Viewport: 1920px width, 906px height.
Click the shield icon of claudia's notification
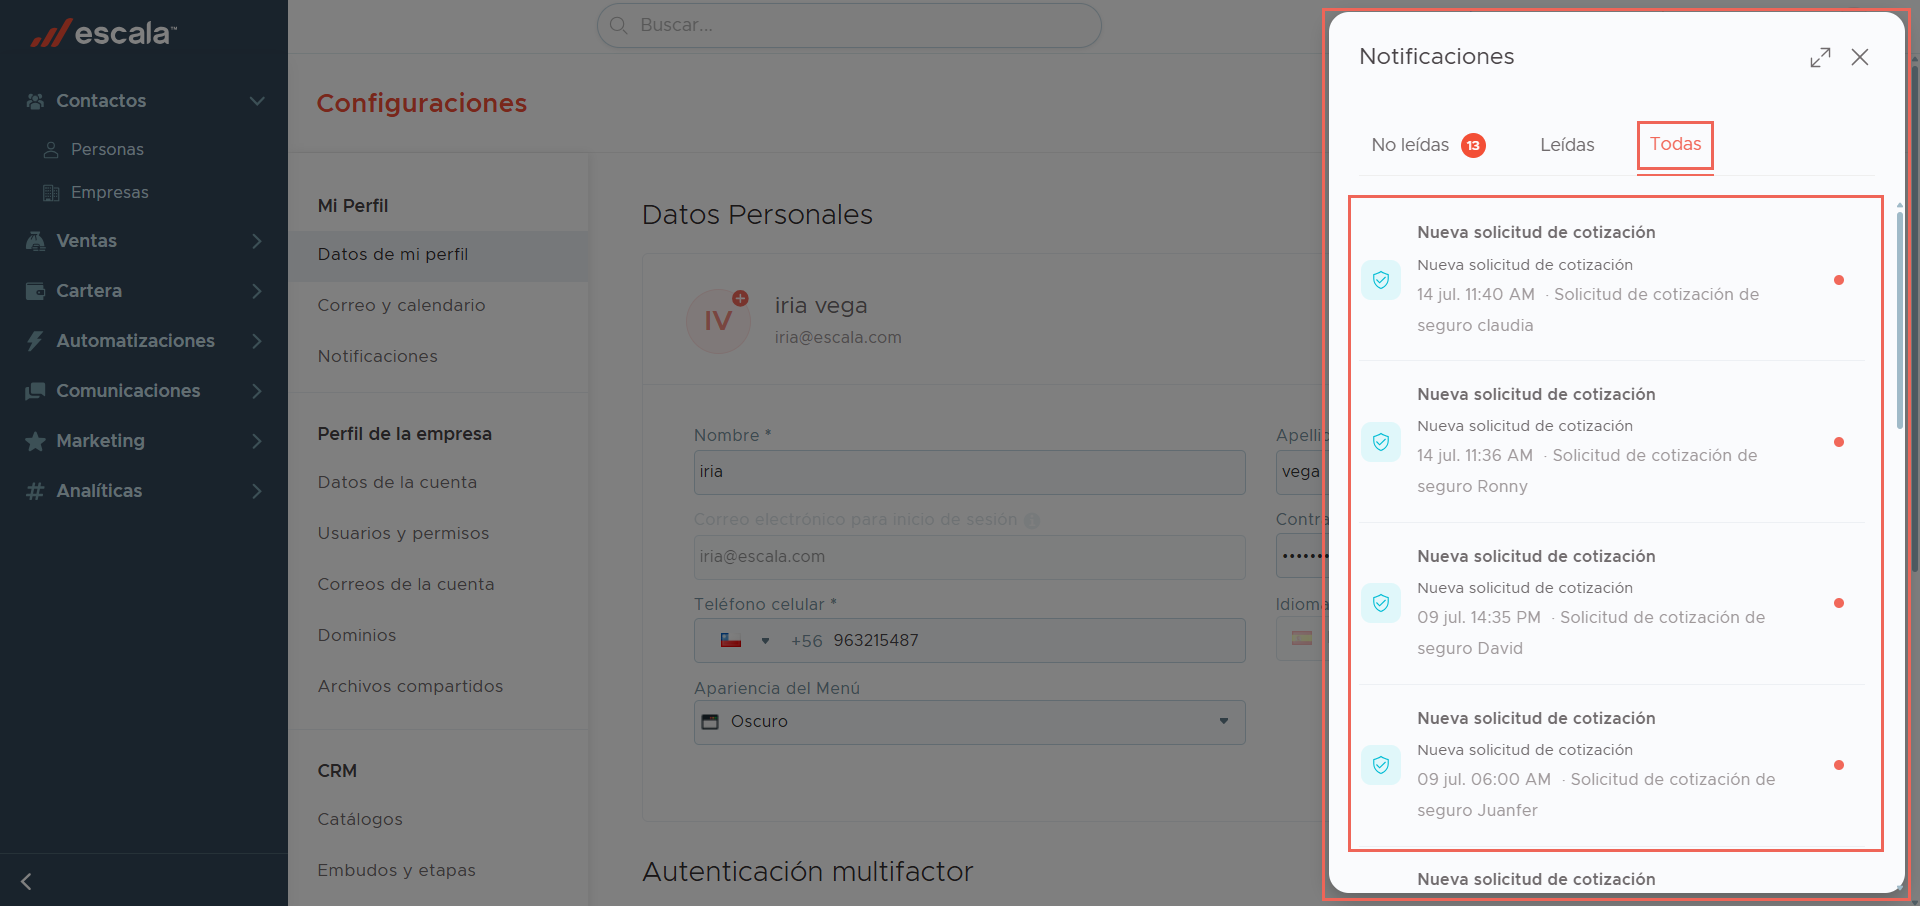(x=1381, y=280)
